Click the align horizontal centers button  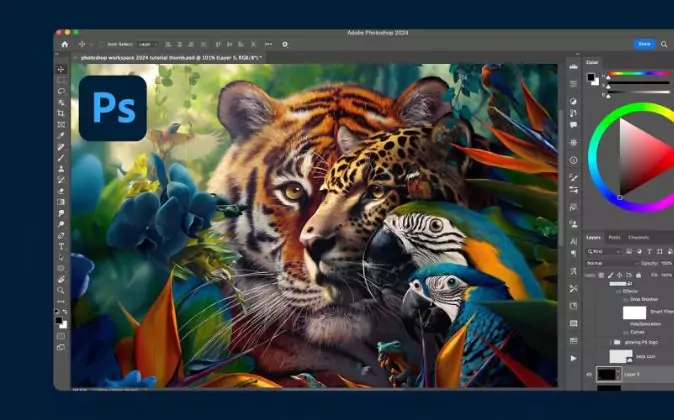click(179, 44)
